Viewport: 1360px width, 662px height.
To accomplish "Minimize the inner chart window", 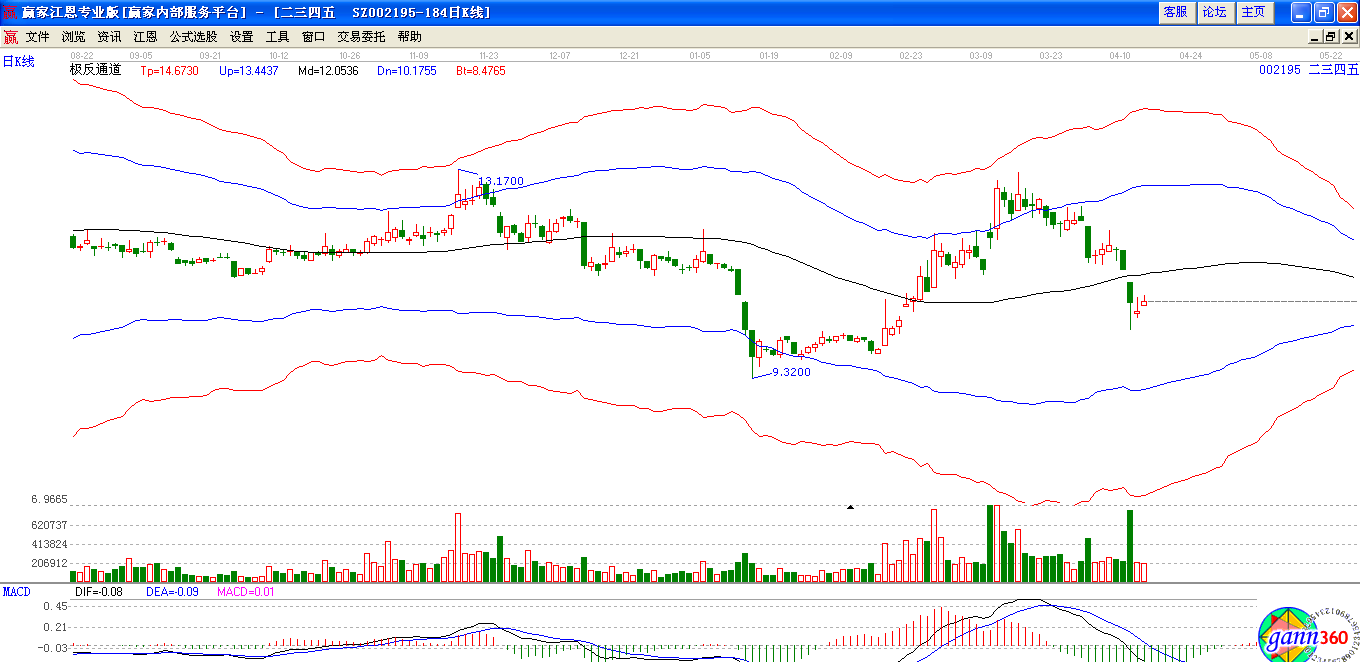I will click(1316, 36).
